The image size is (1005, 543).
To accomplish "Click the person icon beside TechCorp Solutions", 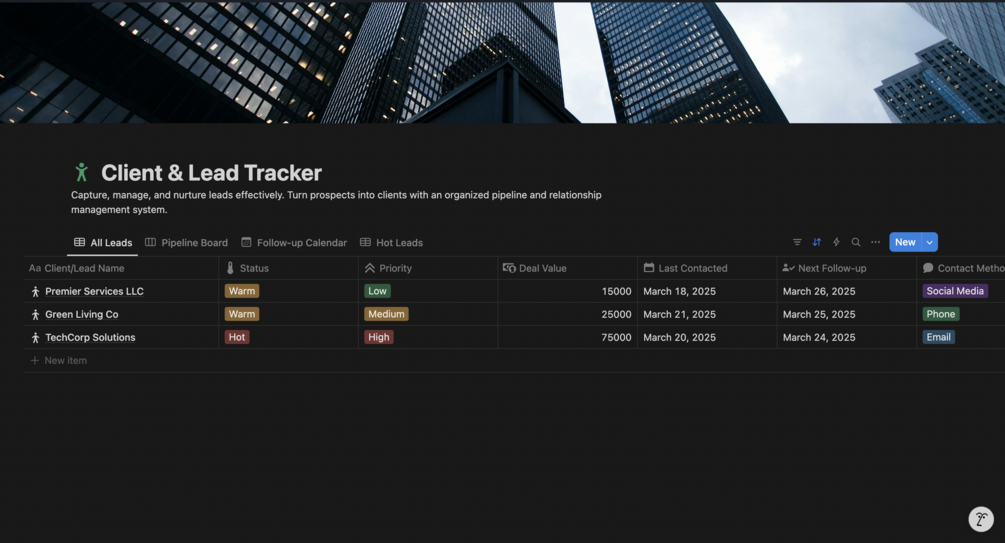I will pyautogui.click(x=35, y=338).
